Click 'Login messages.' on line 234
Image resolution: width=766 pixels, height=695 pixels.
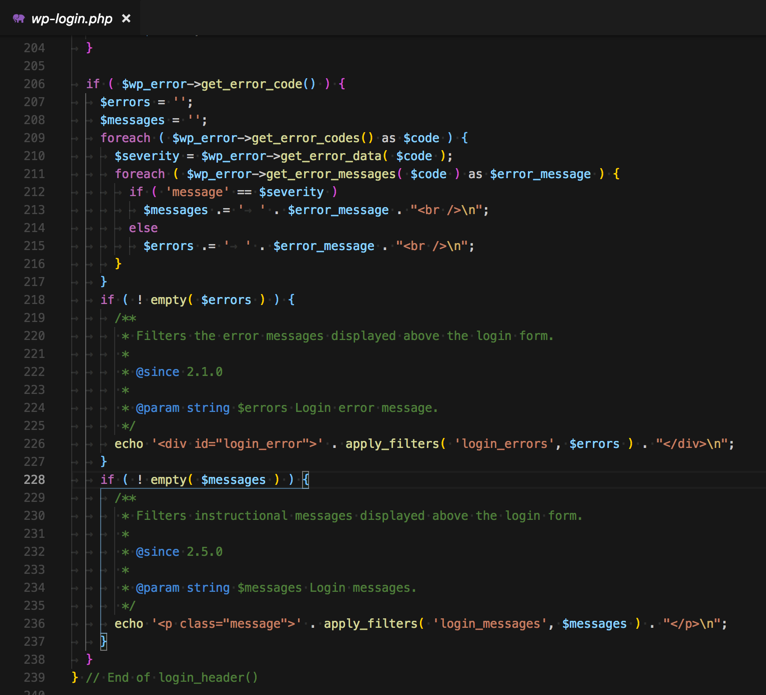[363, 588]
